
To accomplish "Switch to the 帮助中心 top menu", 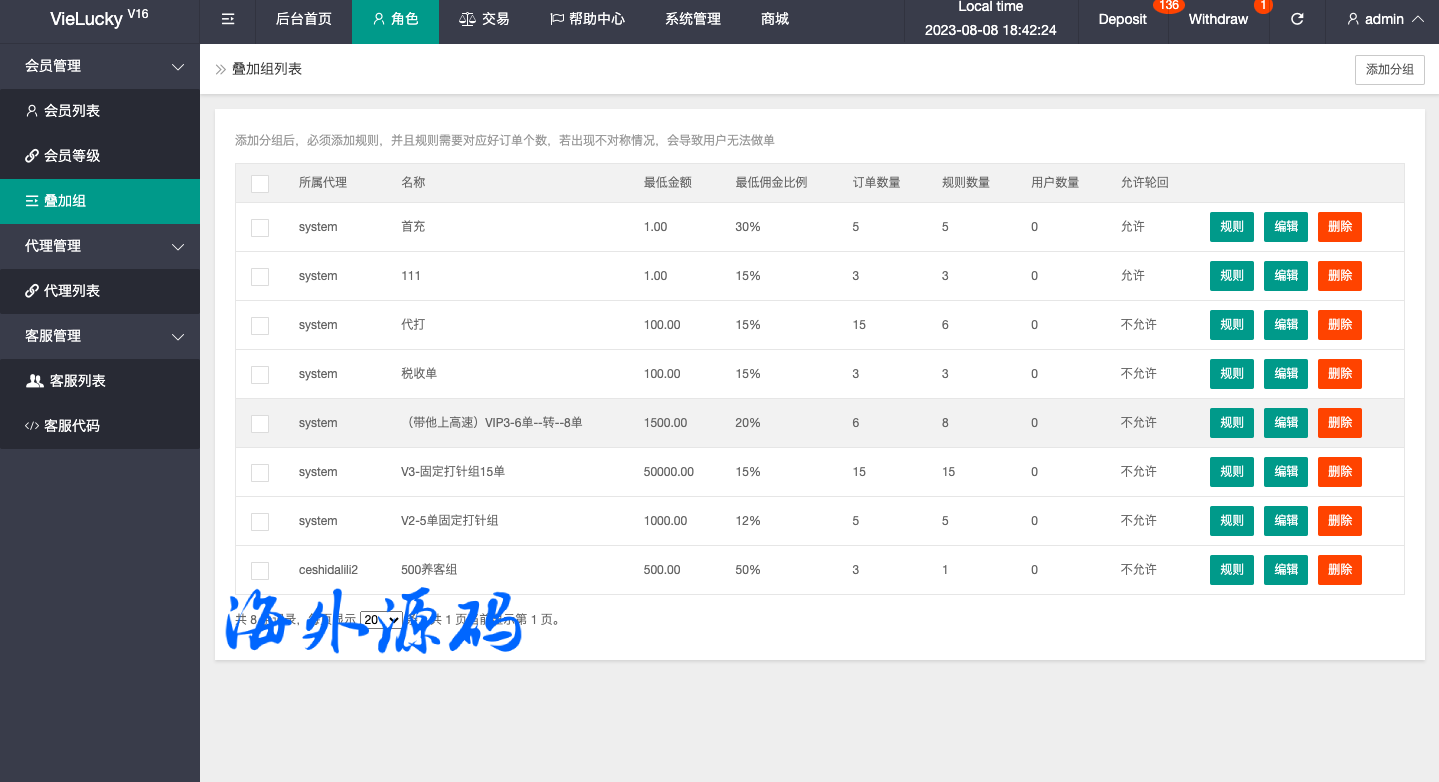I will click(588, 19).
